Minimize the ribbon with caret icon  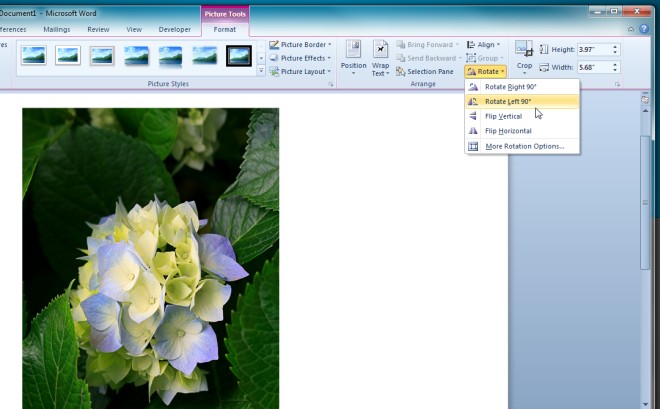coord(631,29)
